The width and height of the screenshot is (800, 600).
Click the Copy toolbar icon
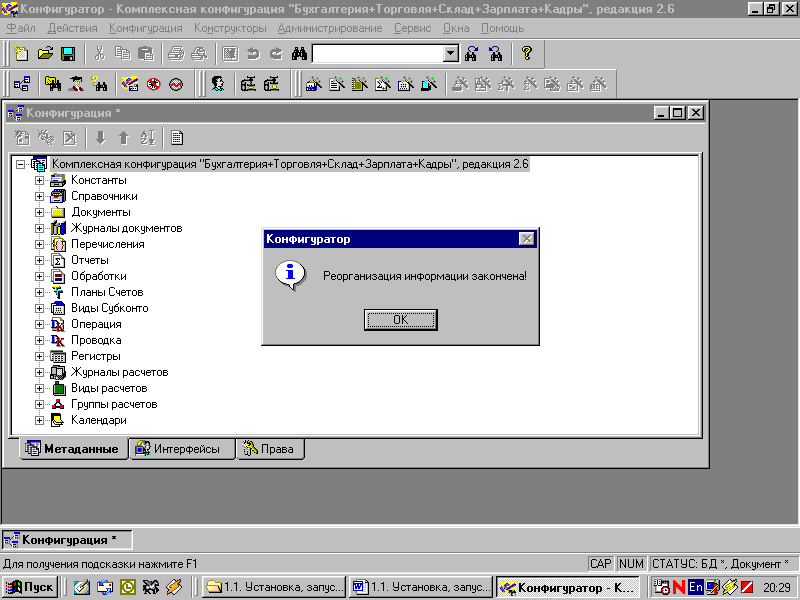click(122, 54)
